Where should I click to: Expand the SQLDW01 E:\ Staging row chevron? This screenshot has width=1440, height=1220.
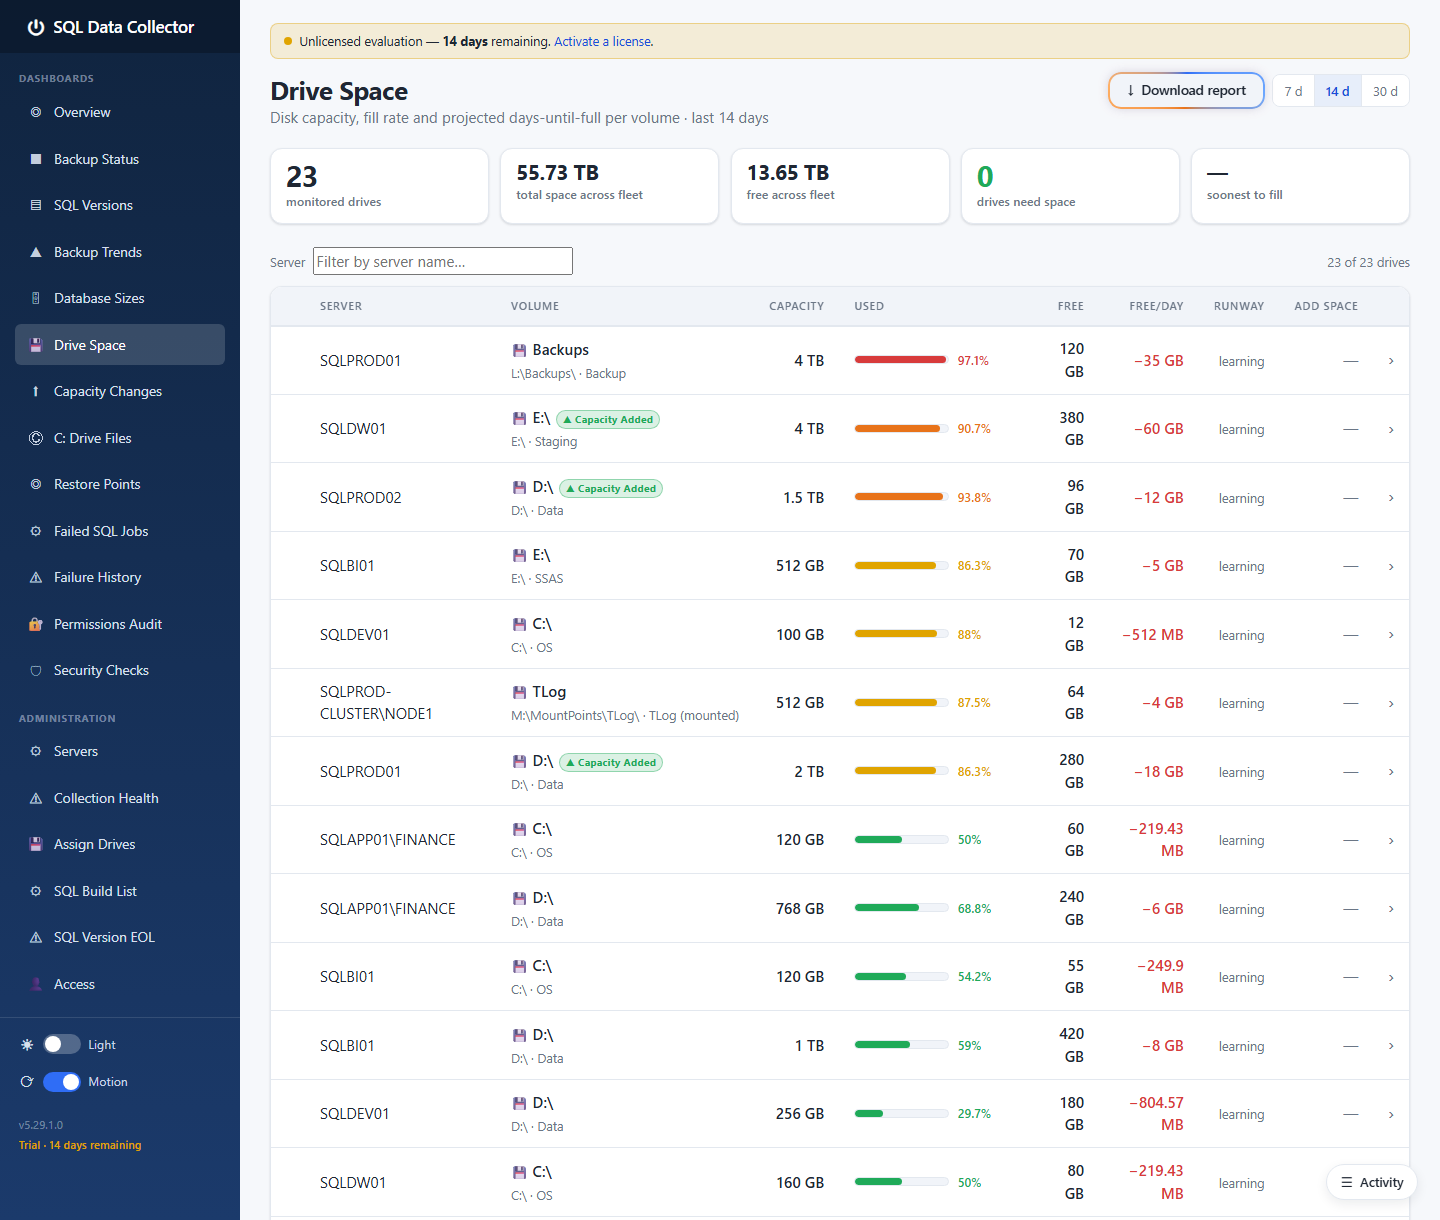[x=1391, y=429]
